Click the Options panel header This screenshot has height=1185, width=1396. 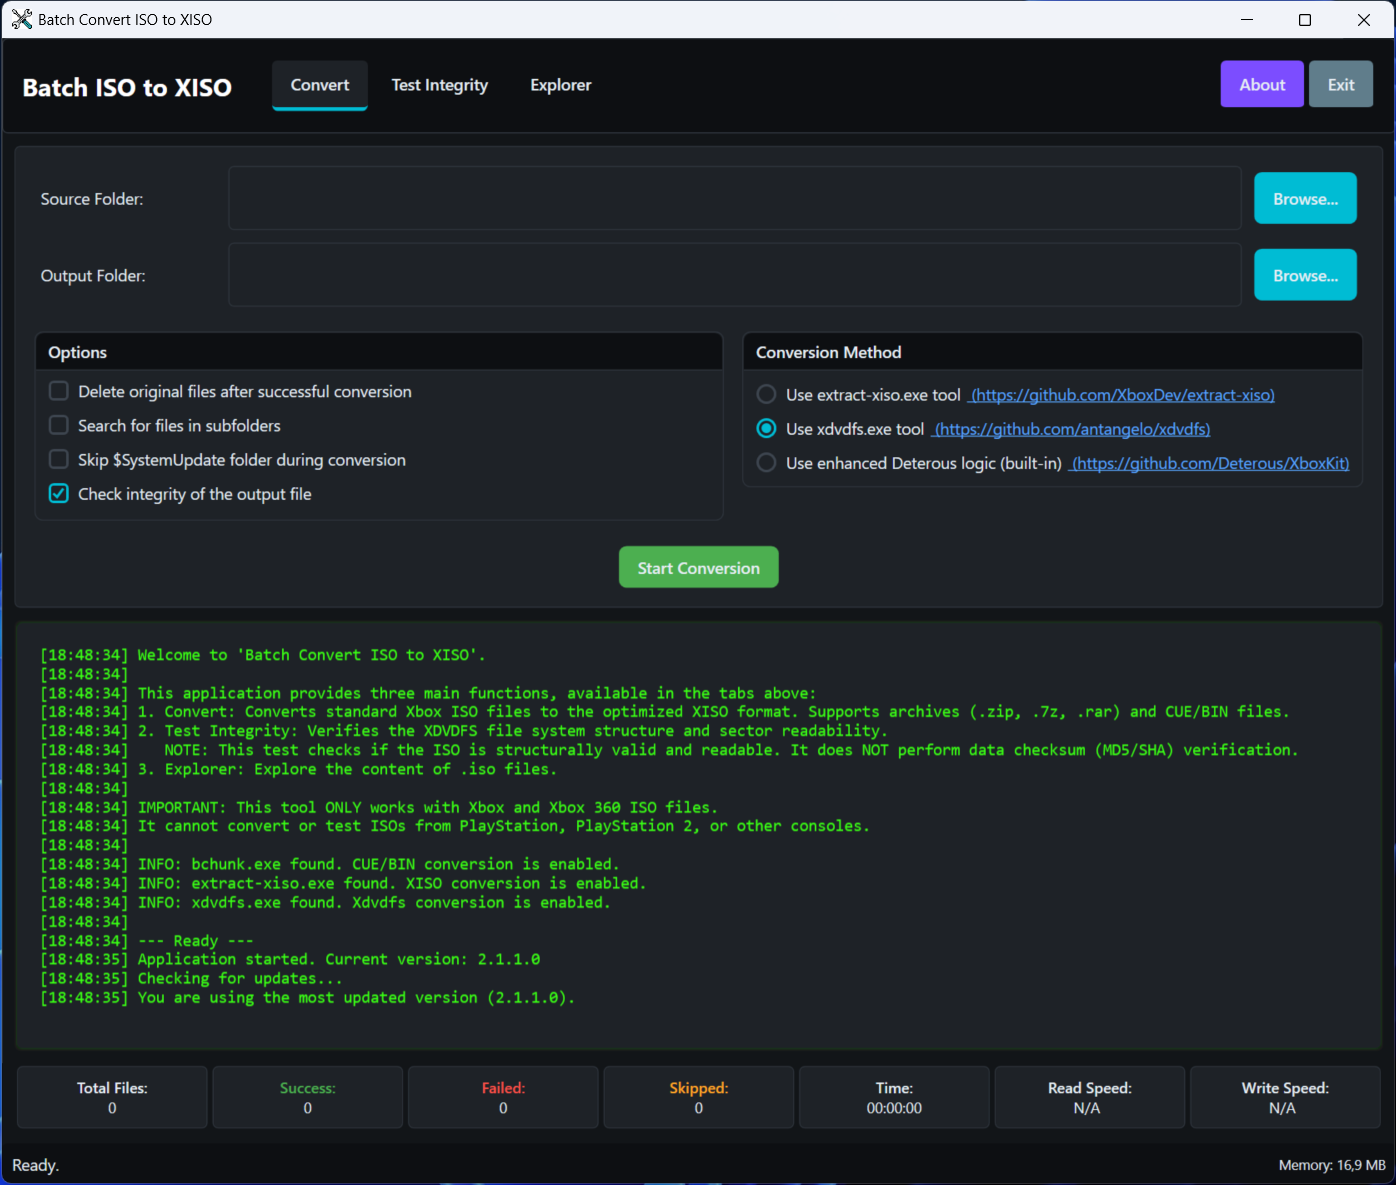point(379,352)
